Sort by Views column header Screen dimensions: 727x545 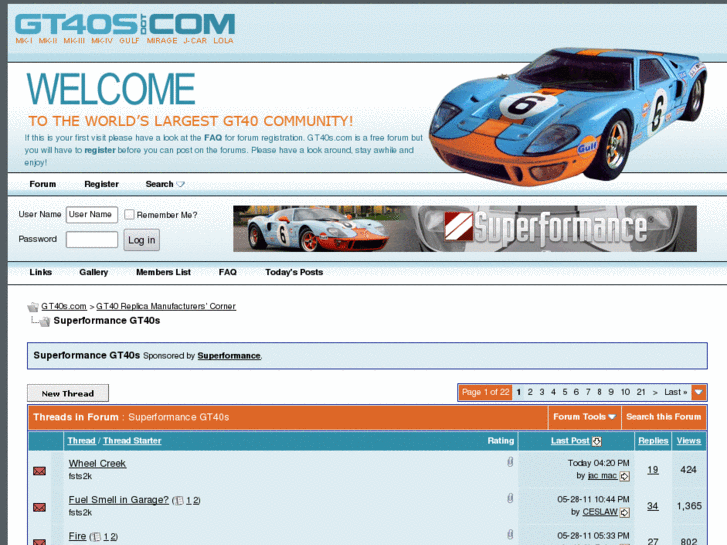click(x=689, y=441)
